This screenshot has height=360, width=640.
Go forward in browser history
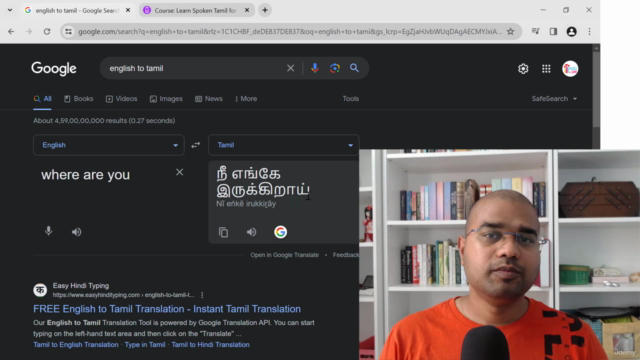pyautogui.click(x=29, y=31)
